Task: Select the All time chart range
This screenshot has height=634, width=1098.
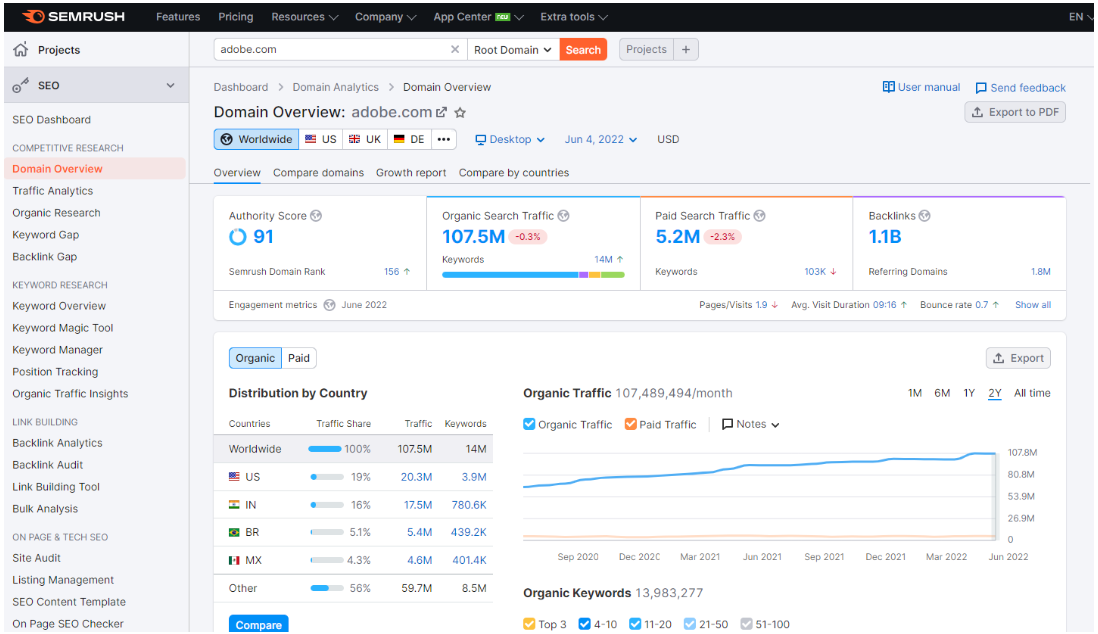Action: (x=1032, y=393)
